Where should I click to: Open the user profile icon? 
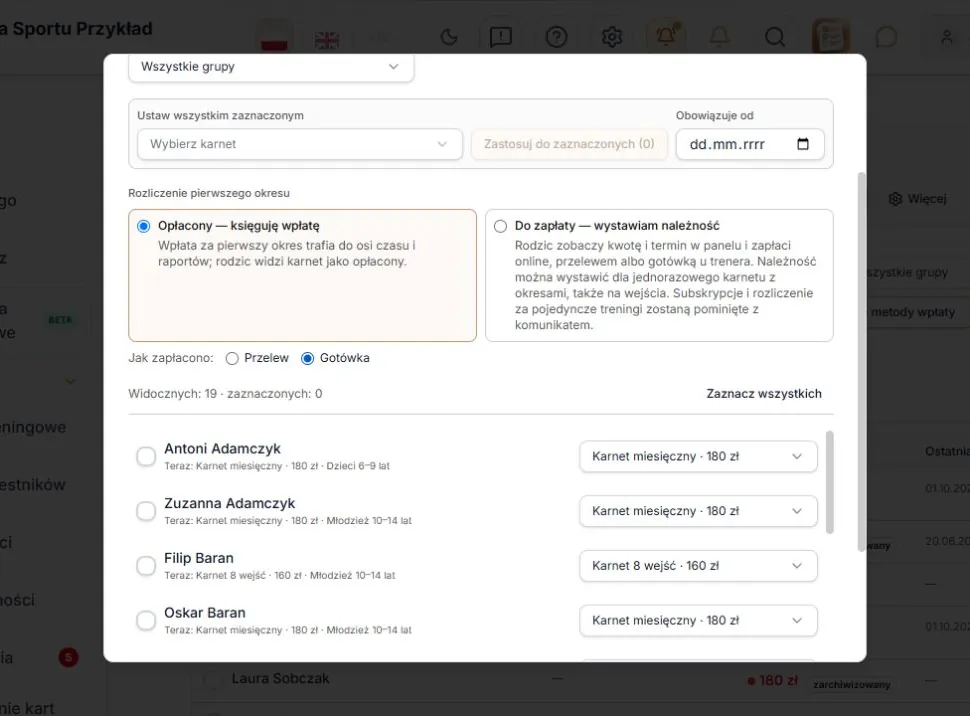pyautogui.click(x=946, y=37)
